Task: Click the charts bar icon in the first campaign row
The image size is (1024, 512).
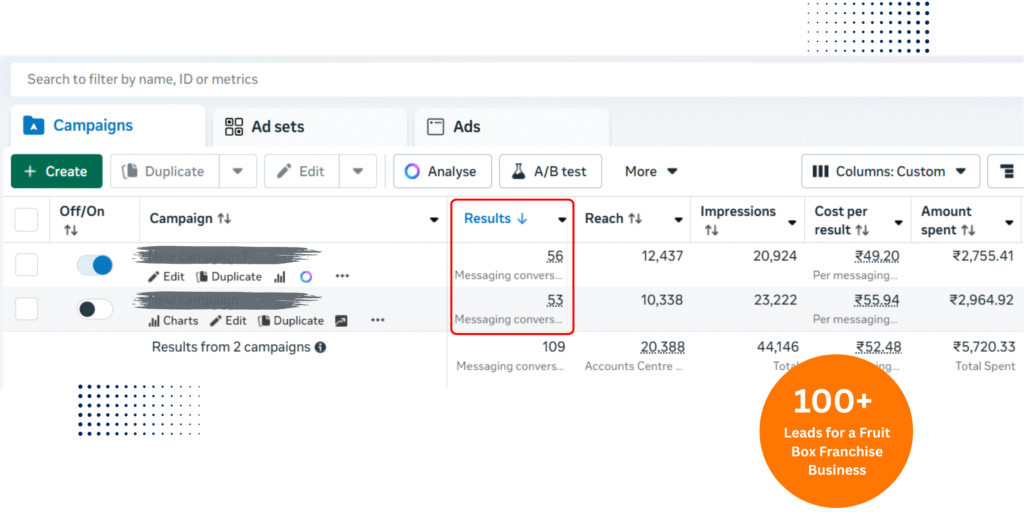Action: coord(280,277)
